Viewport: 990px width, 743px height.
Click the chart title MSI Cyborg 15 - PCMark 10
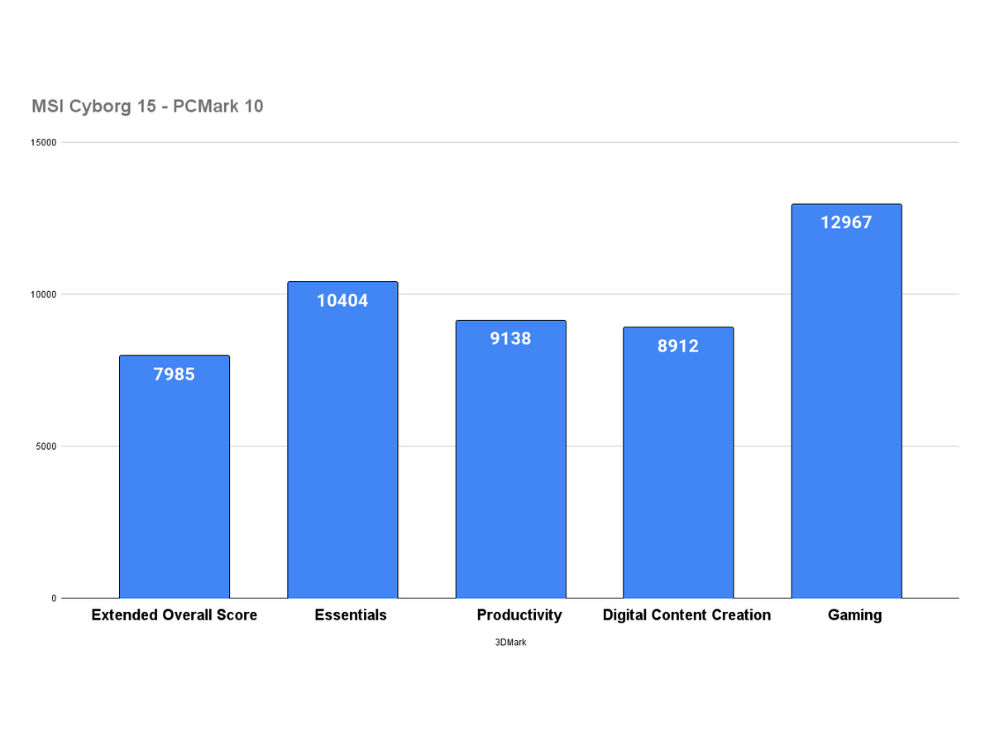pyautogui.click(x=147, y=106)
